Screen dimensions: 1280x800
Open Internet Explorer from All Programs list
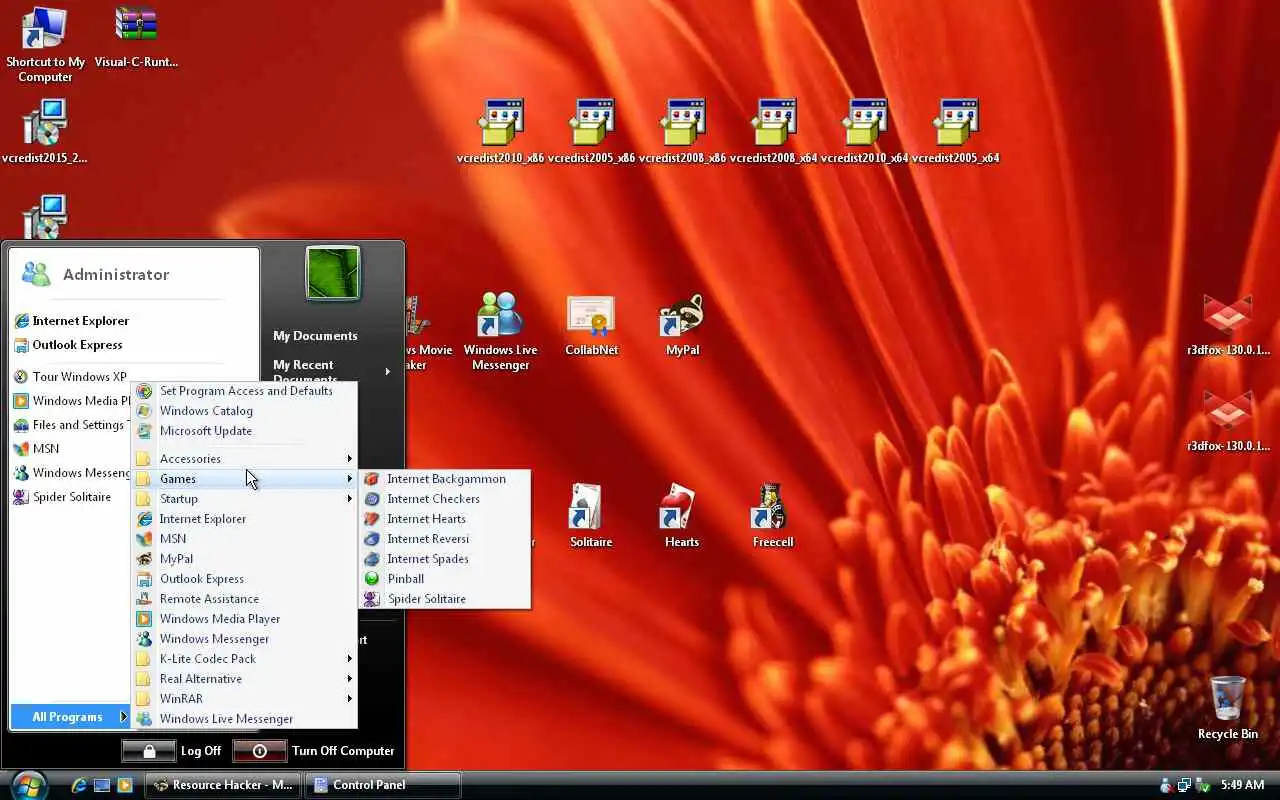tap(245, 519)
